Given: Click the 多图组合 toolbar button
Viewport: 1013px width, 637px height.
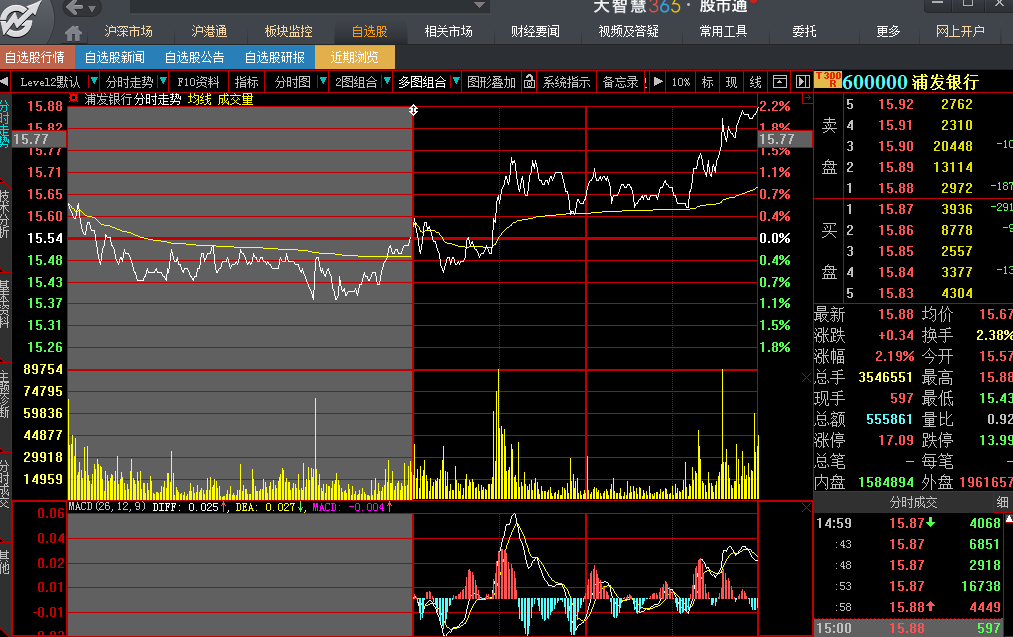Looking at the screenshot, I should click(422, 82).
